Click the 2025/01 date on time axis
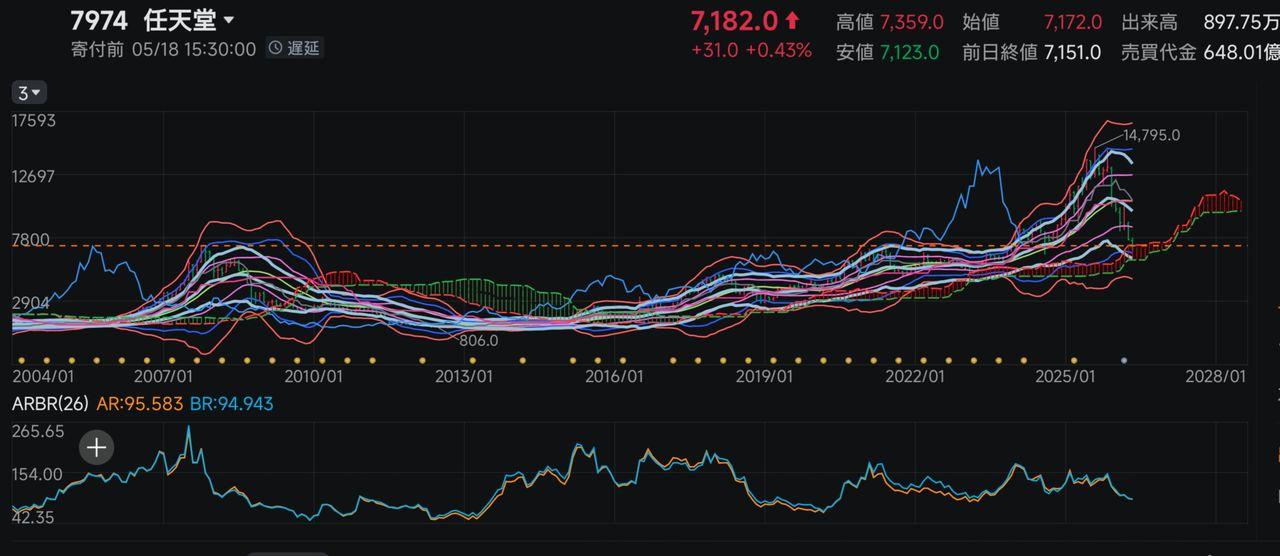Viewport: 1280px width, 556px height. (1066, 377)
